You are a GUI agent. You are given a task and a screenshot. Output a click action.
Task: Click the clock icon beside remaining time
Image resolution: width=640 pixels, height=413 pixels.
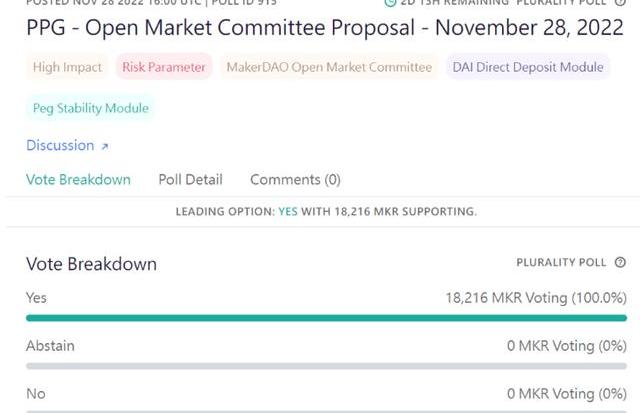[390, 3]
